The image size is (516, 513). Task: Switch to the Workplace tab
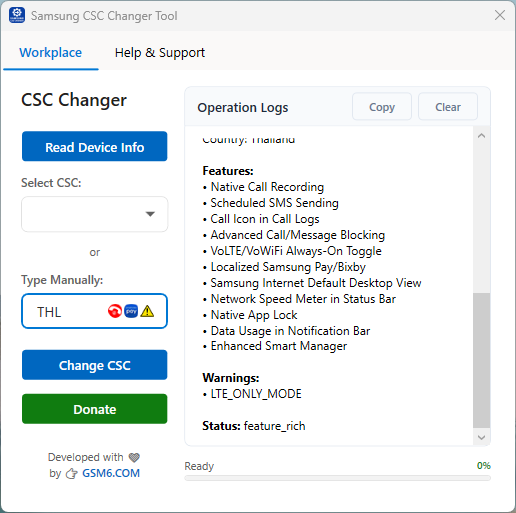[51, 53]
